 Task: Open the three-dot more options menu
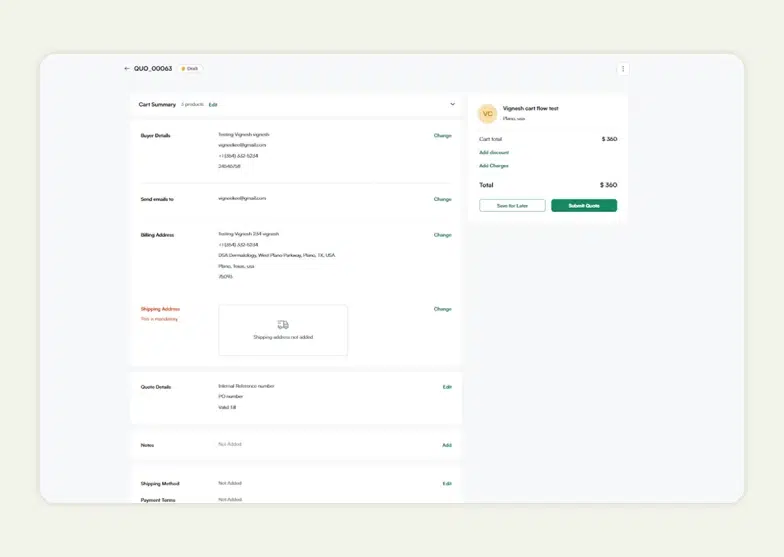[623, 69]
